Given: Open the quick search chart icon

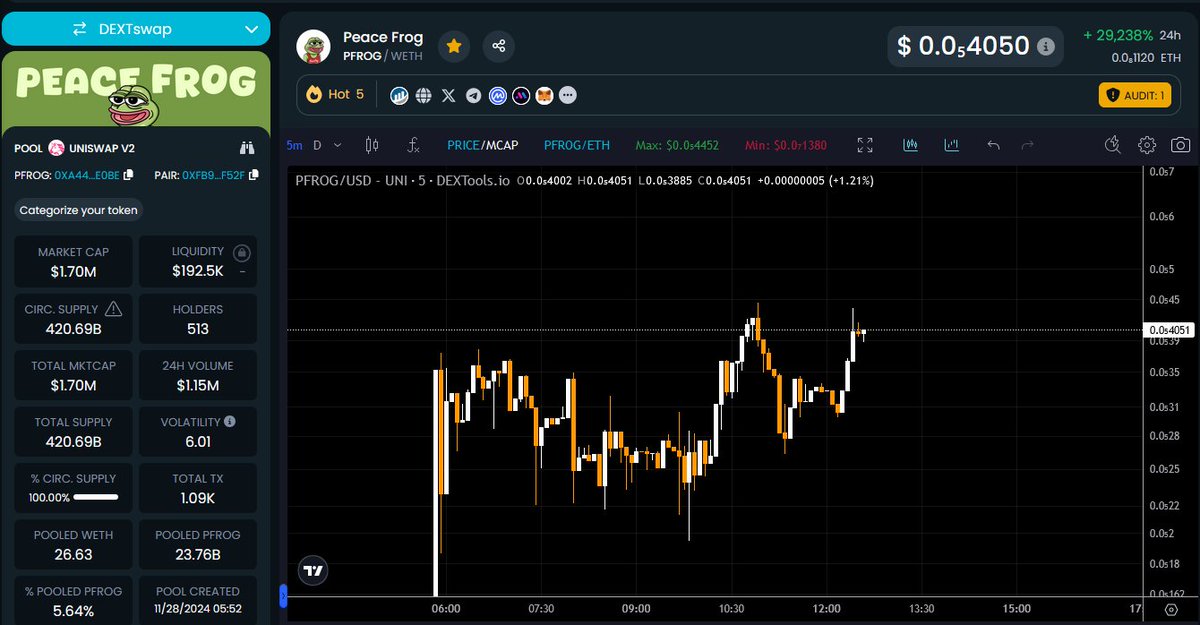Looking at the screenshot, I should (x=1114, y=145).
